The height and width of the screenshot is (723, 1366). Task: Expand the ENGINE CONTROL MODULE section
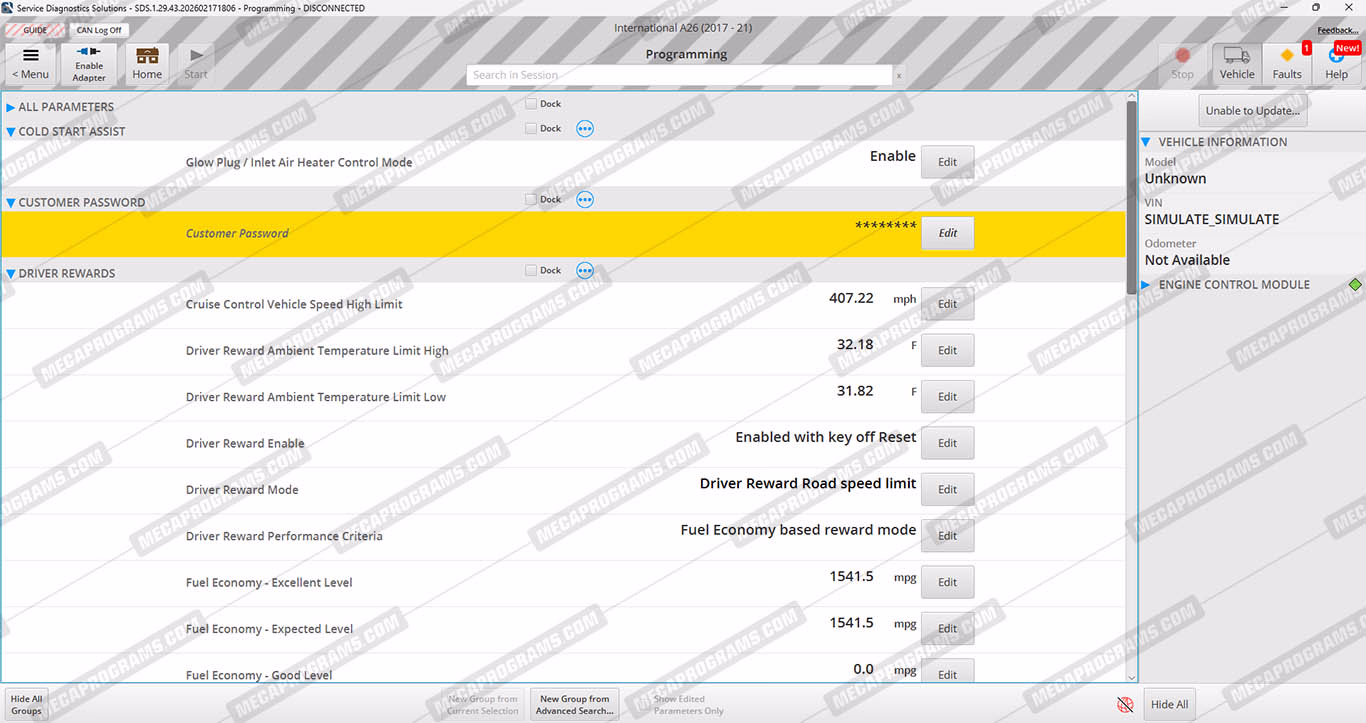[x=1146, y=285]
